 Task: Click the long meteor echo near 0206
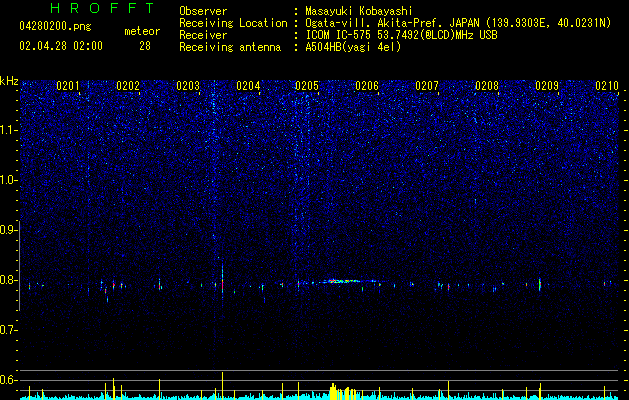point(343,281)
